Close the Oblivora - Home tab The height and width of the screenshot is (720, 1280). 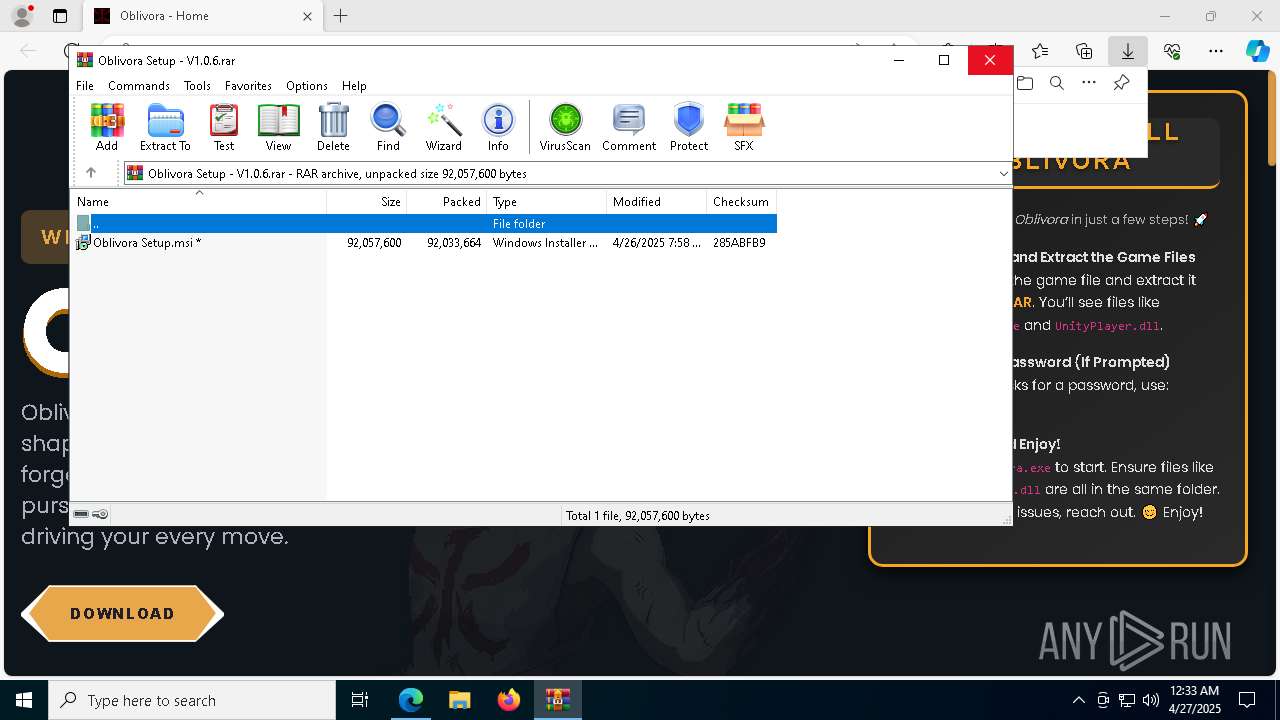pos(307,16)
